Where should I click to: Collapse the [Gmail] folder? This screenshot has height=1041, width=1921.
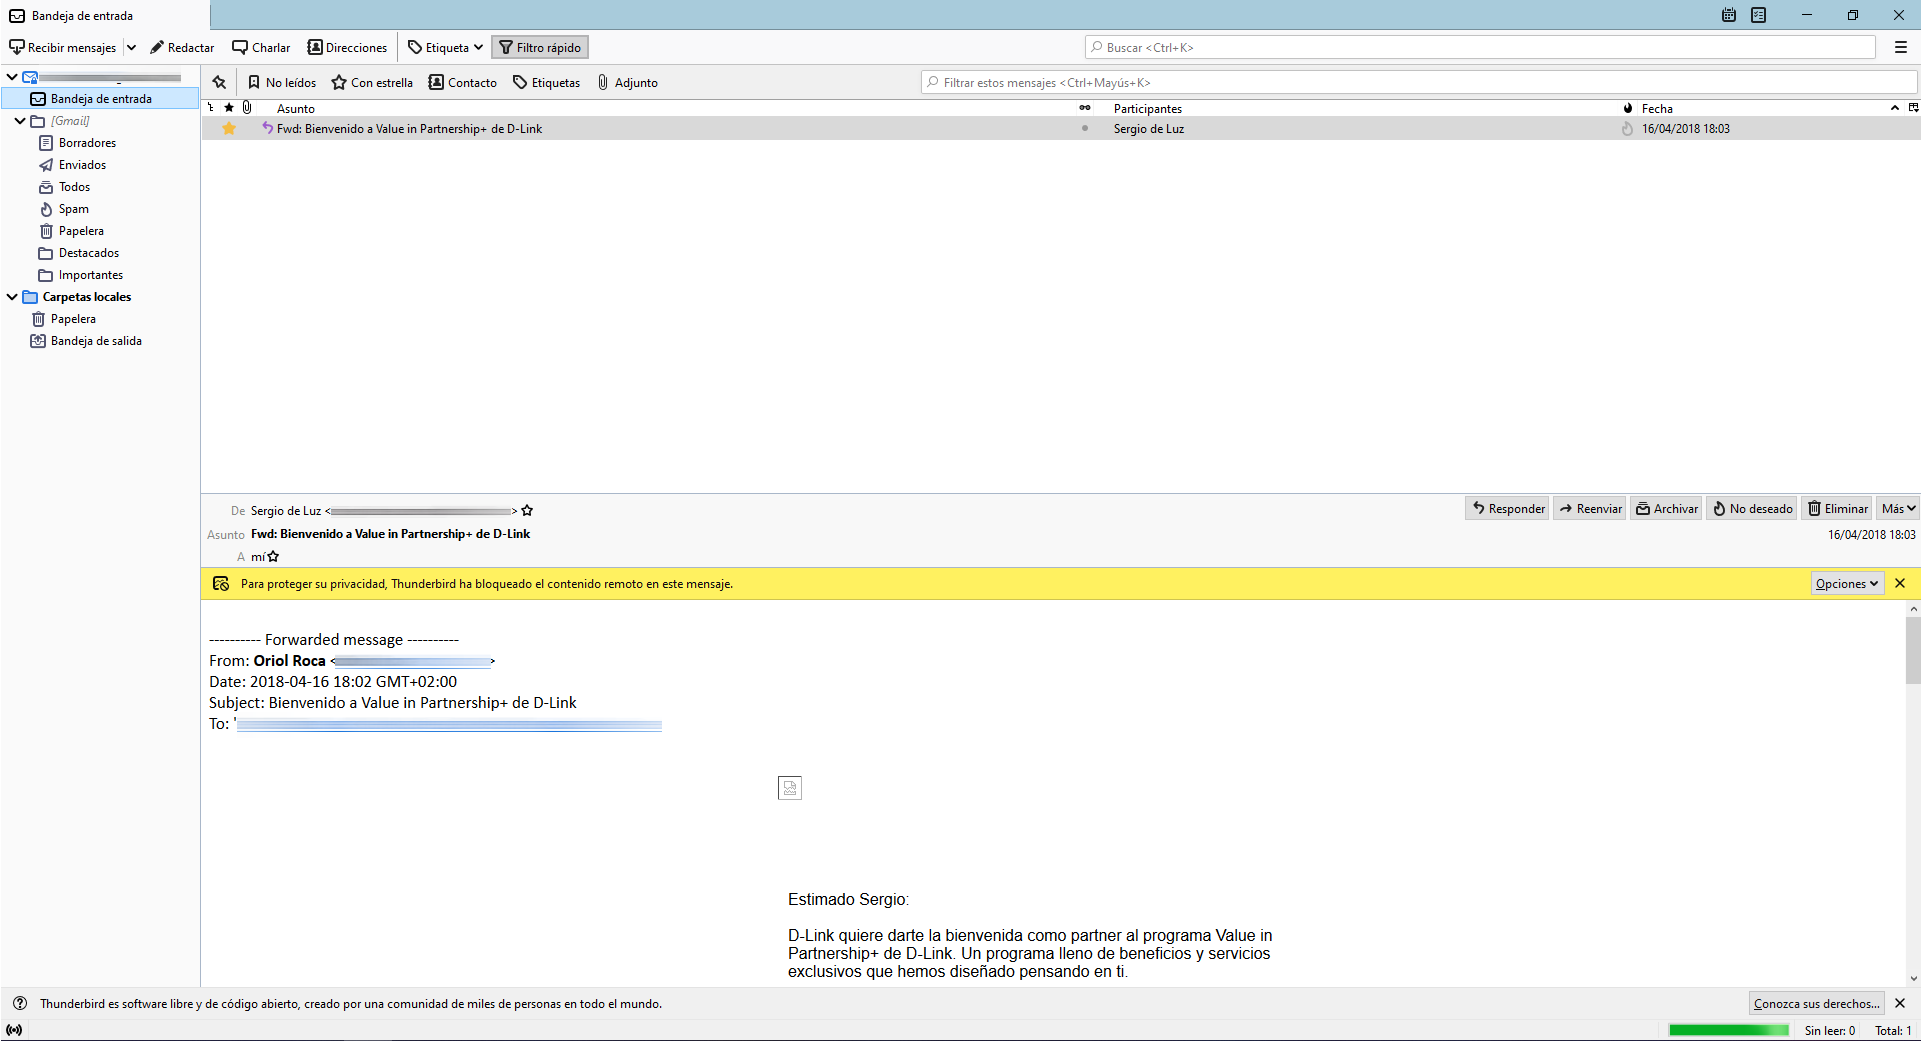20,121
